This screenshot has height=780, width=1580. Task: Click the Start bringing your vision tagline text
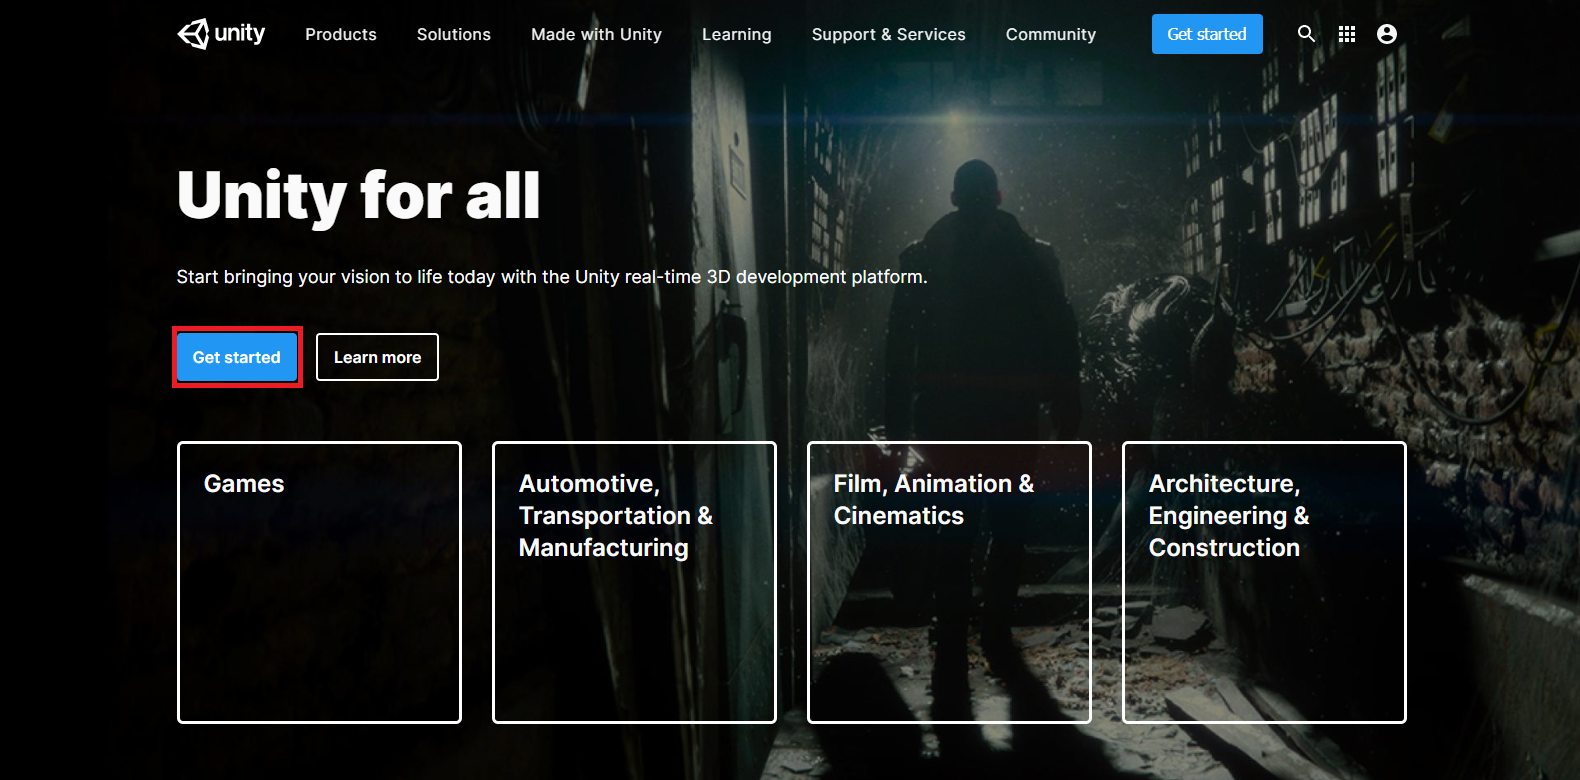pos(552,277)
